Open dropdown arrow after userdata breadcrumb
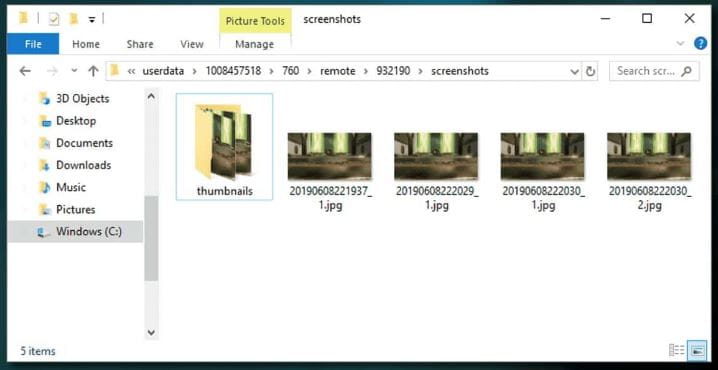This screenshot has height=370, width=718. [195, 71]
